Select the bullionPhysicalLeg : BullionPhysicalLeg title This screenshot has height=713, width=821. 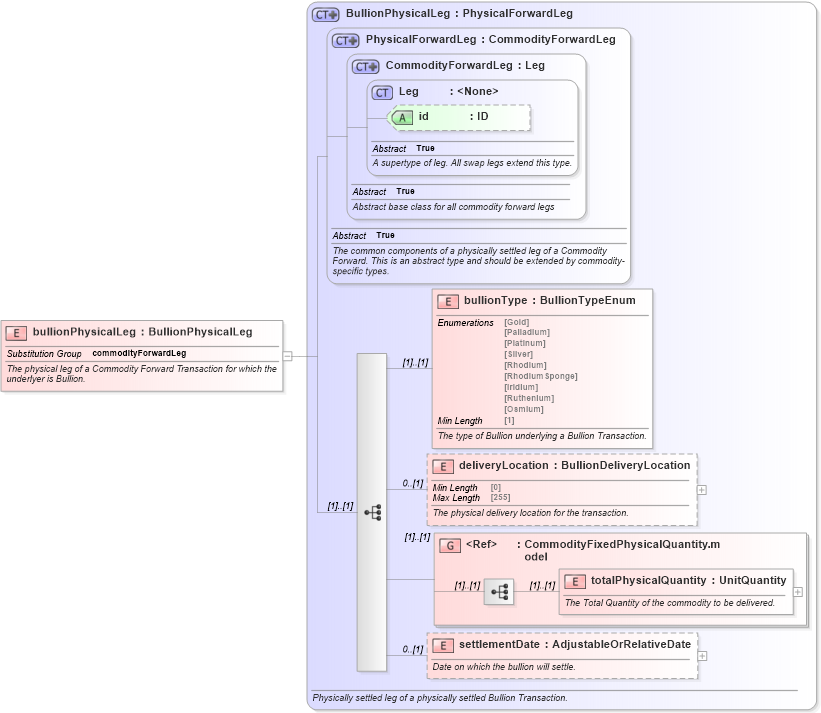click(x=142, y=332)
